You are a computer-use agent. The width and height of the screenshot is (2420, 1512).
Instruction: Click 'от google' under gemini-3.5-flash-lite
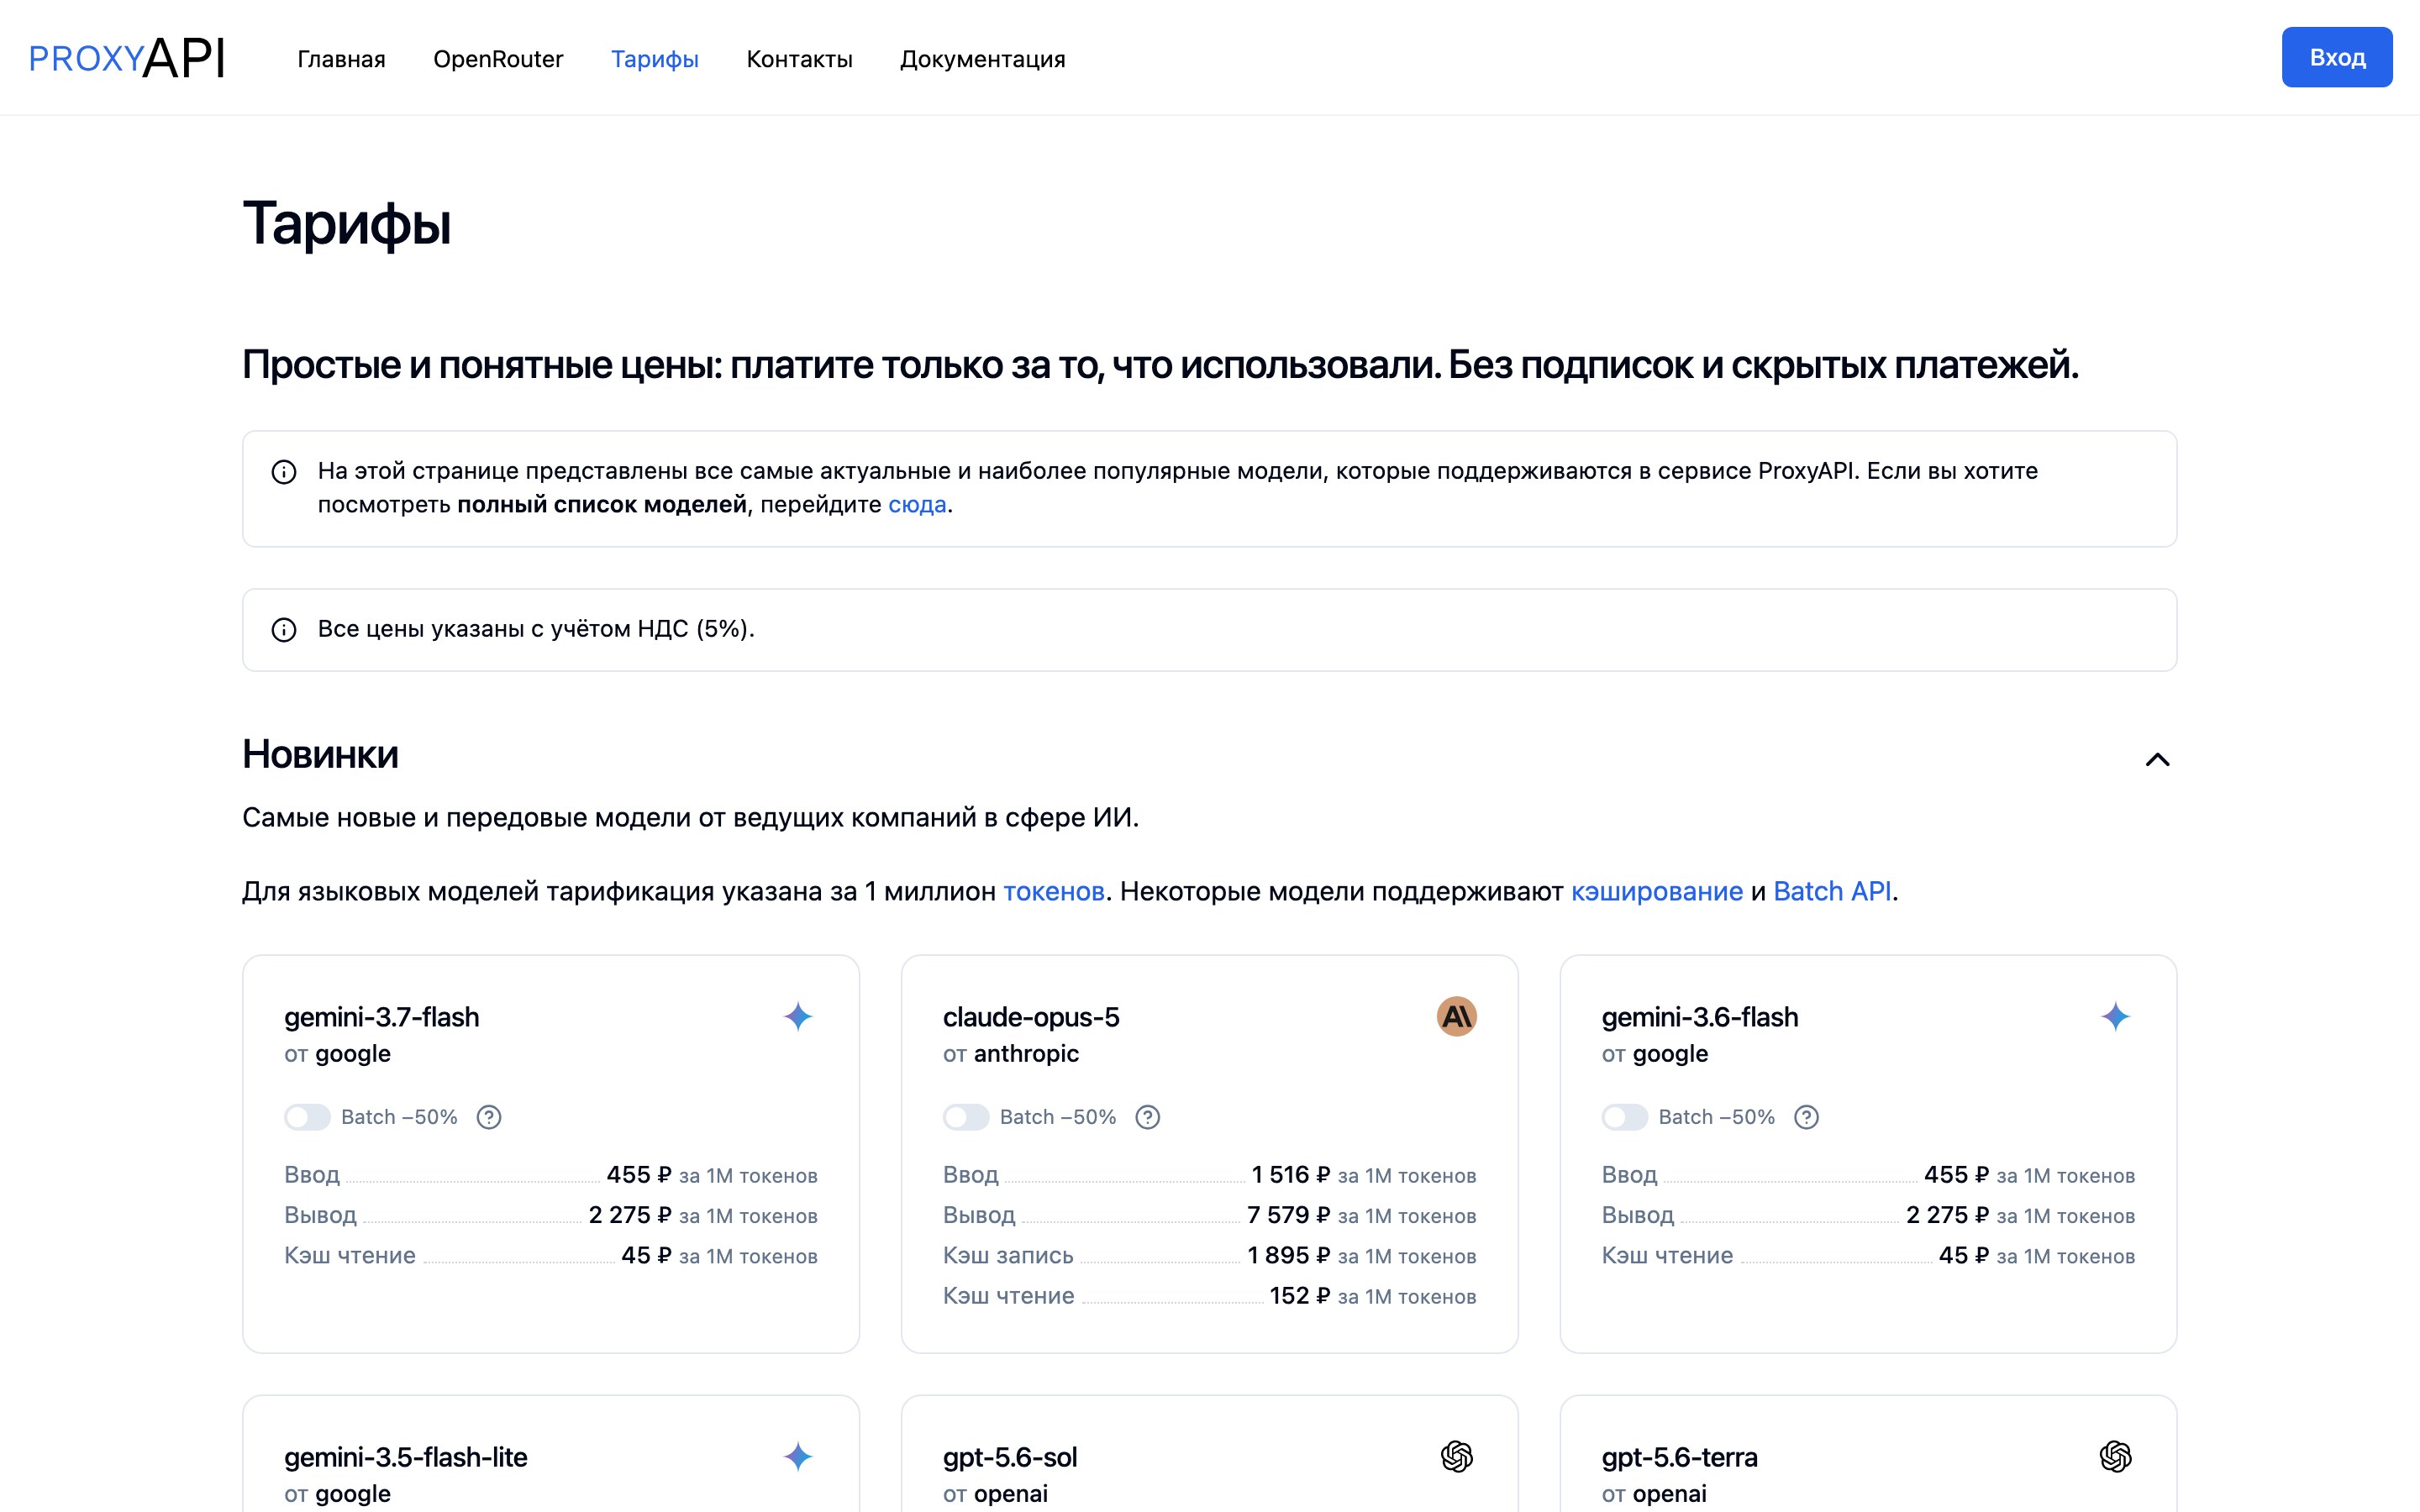pos(337,1494)
